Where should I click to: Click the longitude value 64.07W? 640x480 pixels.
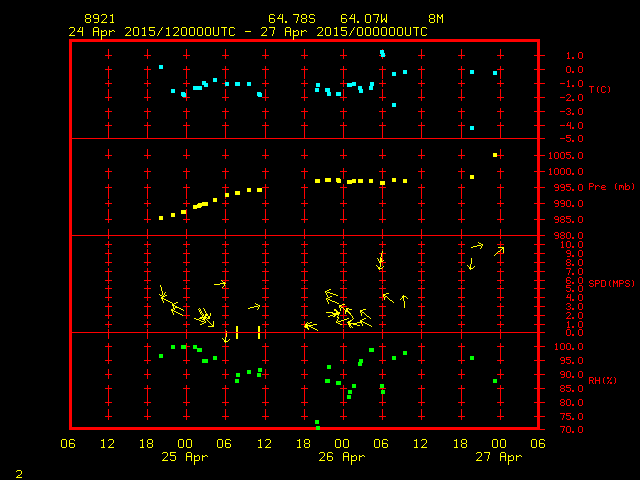coord(363,19)
